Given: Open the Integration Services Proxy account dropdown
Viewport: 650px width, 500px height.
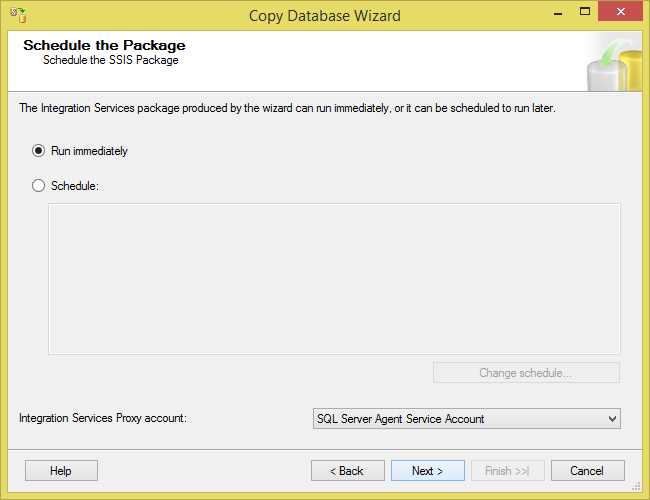Looking at the screenshot, I should pyautogui.click(x=466, y=419).
